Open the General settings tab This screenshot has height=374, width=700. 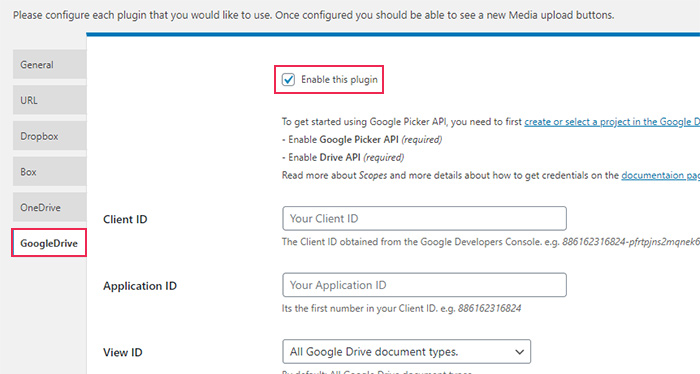pos(50,64)
